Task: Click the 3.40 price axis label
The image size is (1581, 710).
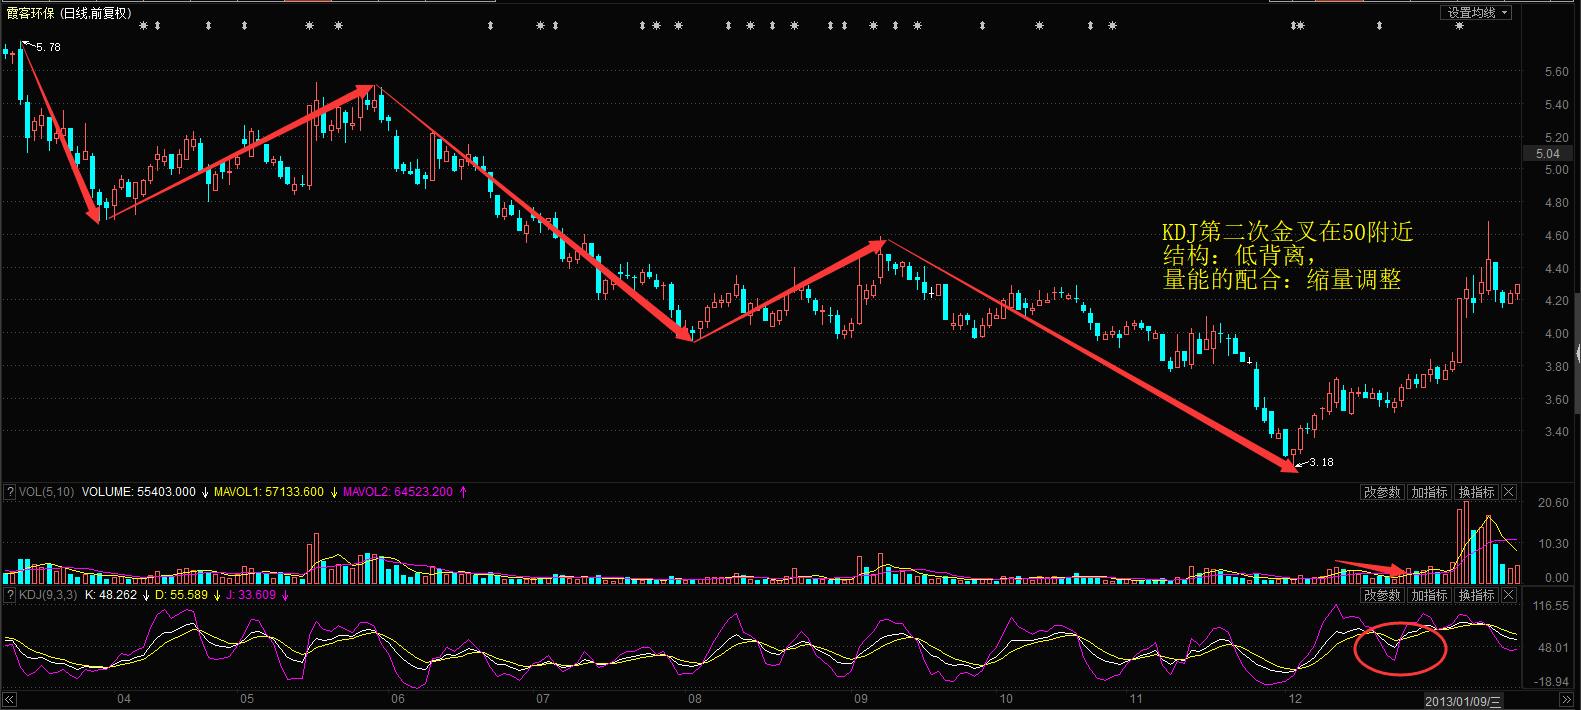Action: click(1556, 432)
